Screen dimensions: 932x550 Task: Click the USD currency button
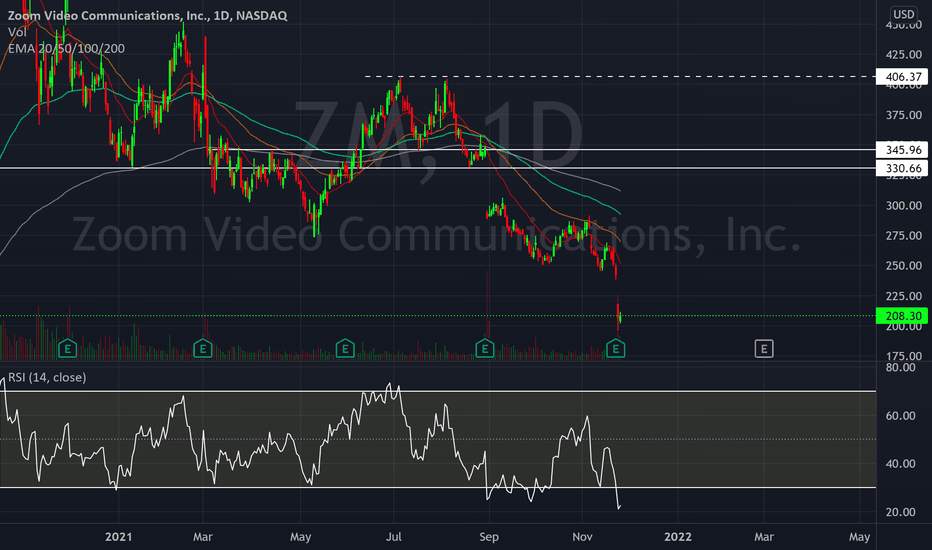[904, 14]
